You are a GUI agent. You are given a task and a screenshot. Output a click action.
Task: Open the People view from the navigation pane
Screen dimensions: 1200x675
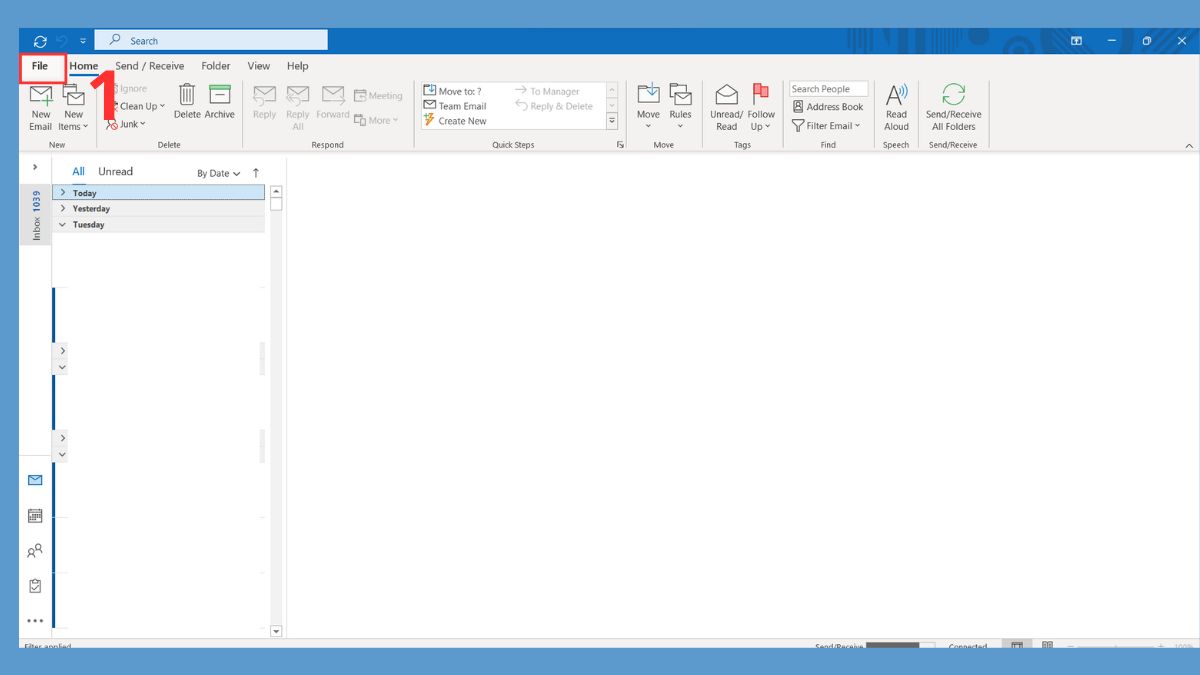[x=36, y=550]
